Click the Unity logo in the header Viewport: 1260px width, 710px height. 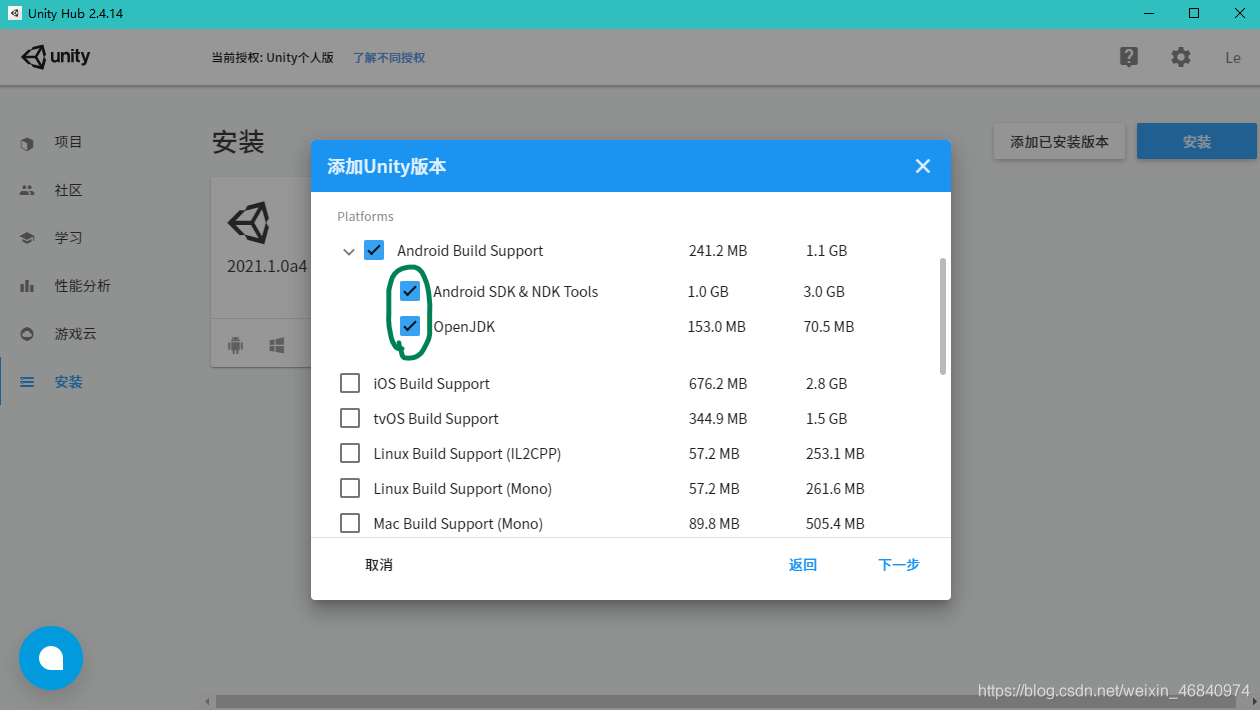(56, 57)
